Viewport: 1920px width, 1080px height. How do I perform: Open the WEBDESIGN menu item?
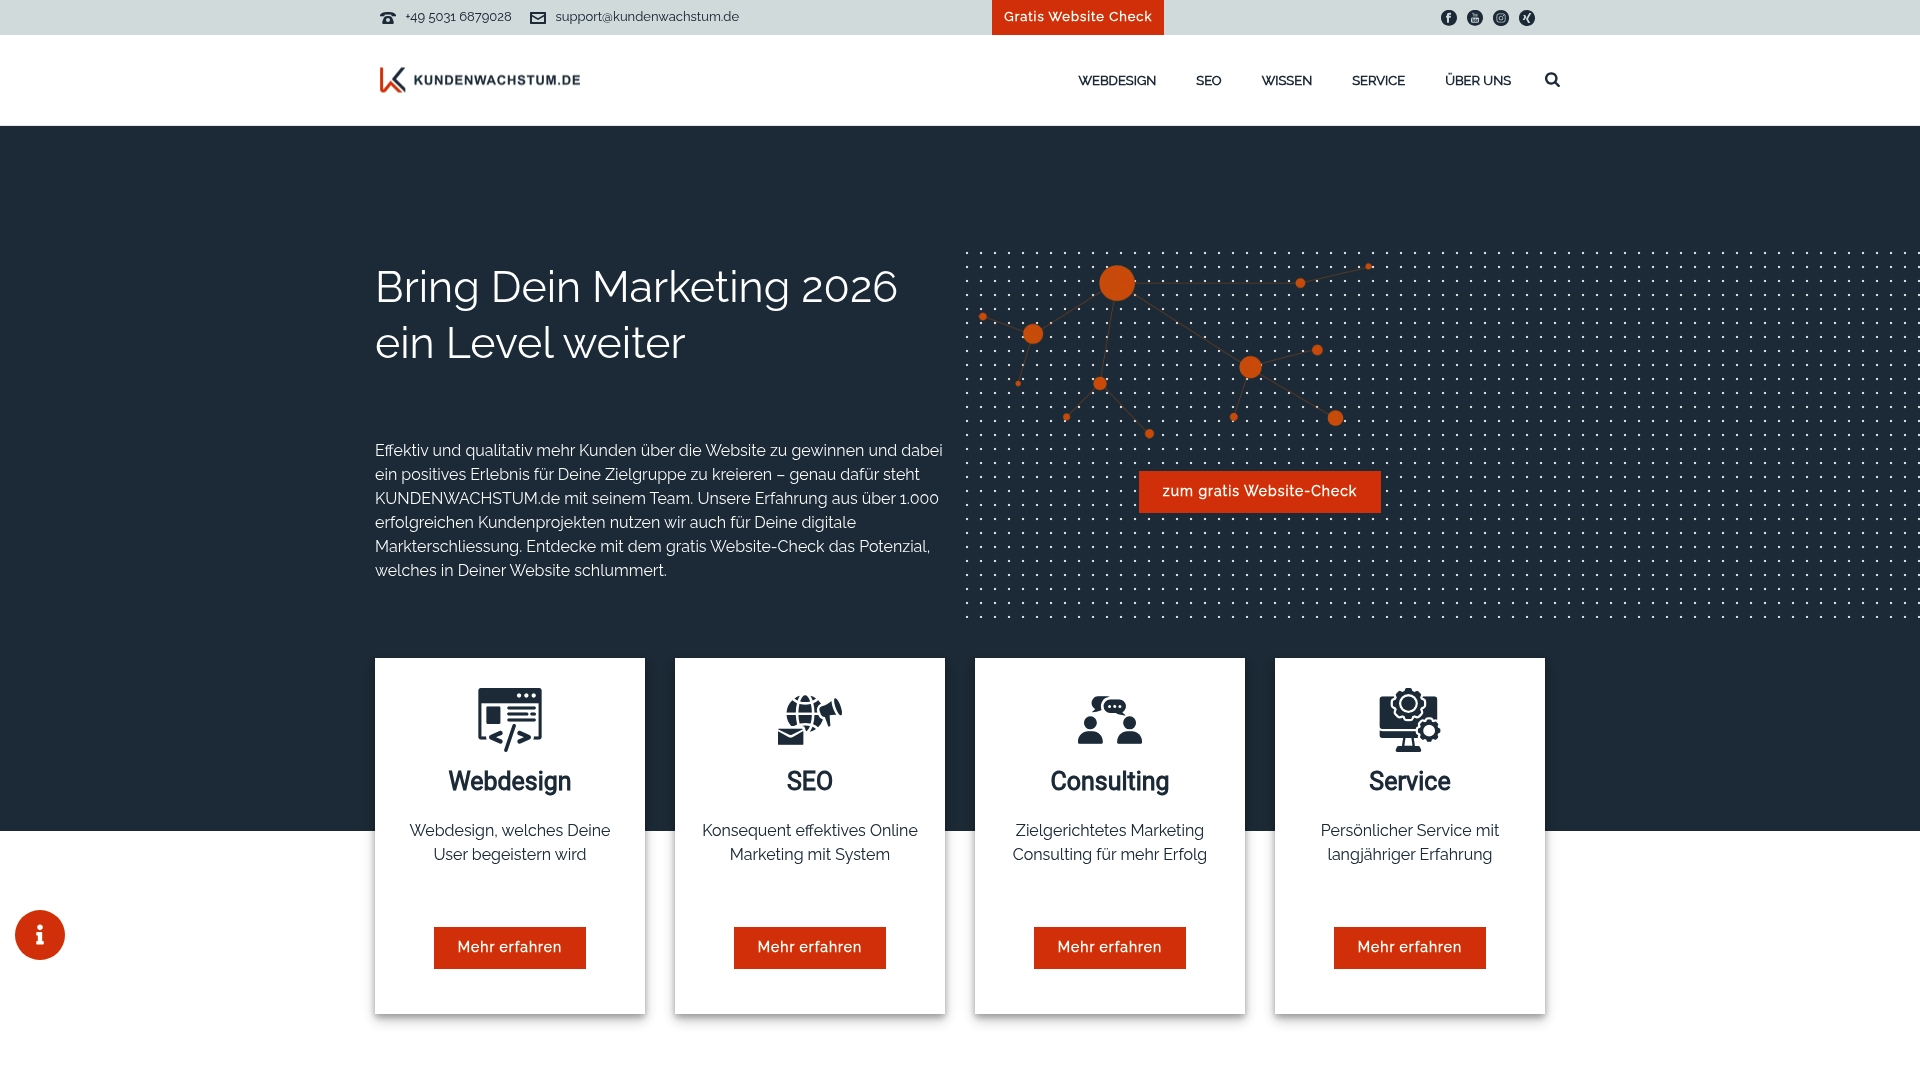pos(1117,81)
